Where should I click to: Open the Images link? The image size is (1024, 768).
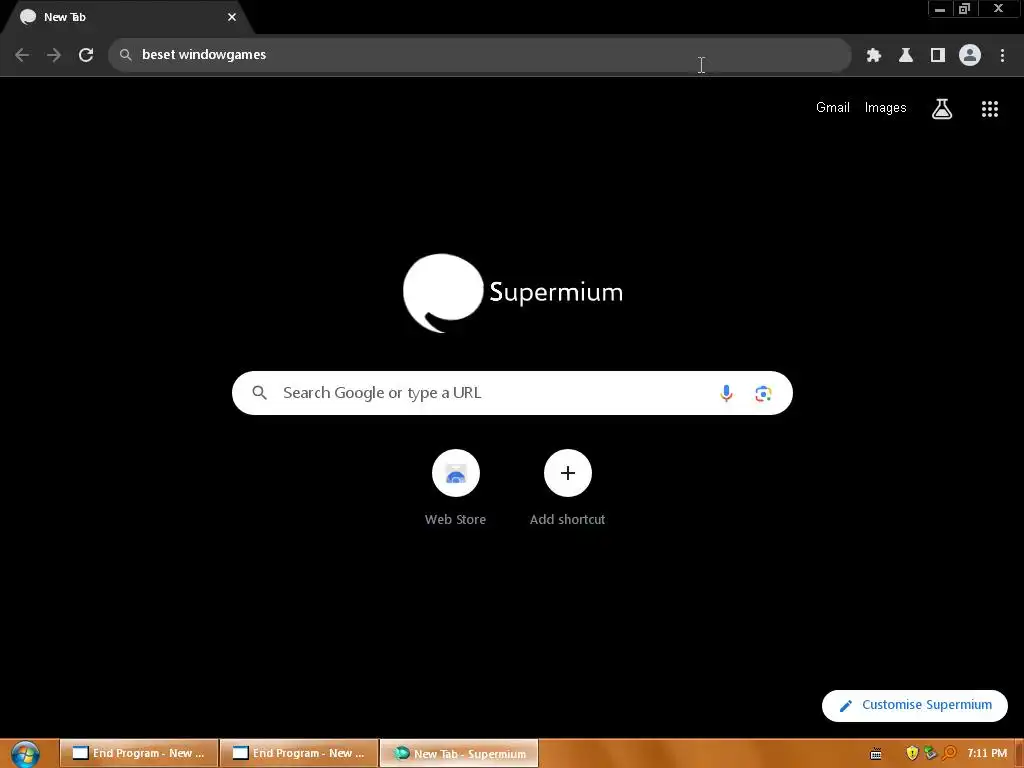(886, 108)
